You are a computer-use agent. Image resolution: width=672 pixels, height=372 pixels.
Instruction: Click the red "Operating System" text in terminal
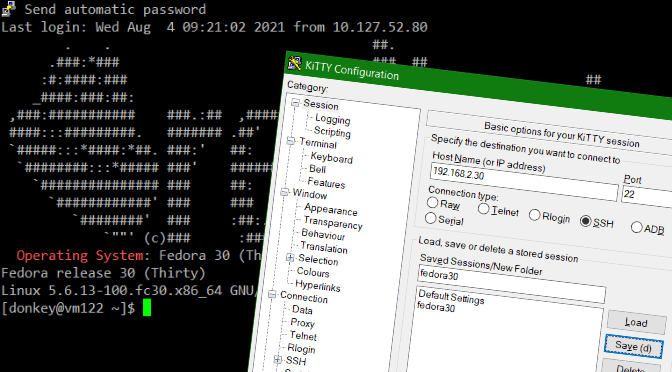pyautogui.click(x=80, y=255)
